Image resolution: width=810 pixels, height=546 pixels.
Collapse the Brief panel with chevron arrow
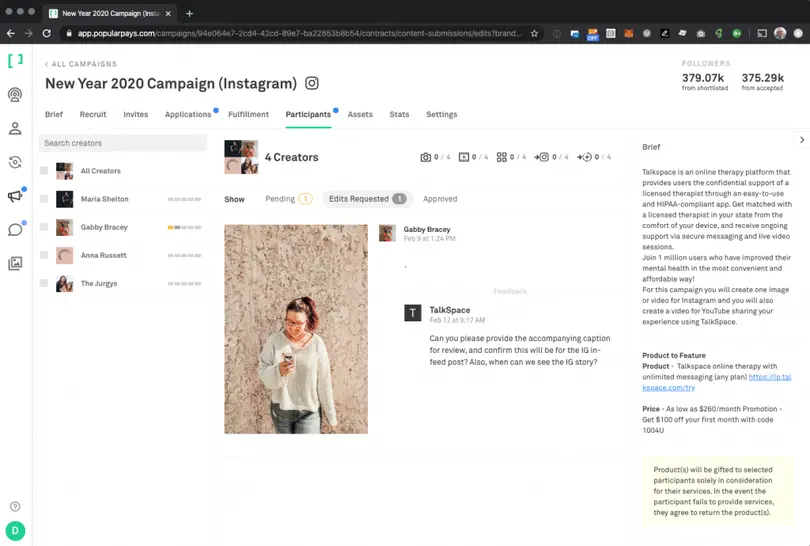pyautogui.click(x=802, y=140)
